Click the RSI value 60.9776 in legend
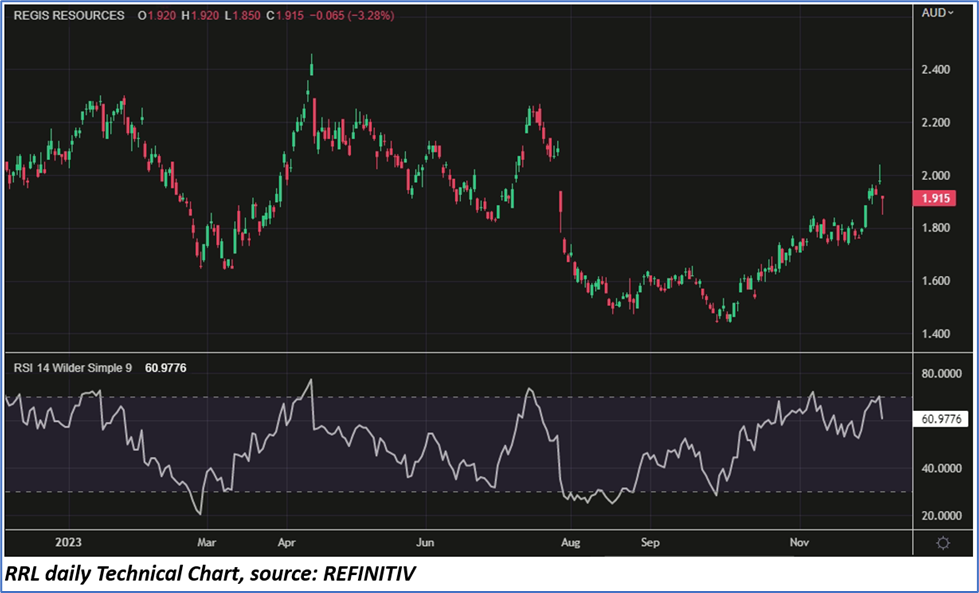Screen dimensions: 979x593 click(x=165, y=368)
